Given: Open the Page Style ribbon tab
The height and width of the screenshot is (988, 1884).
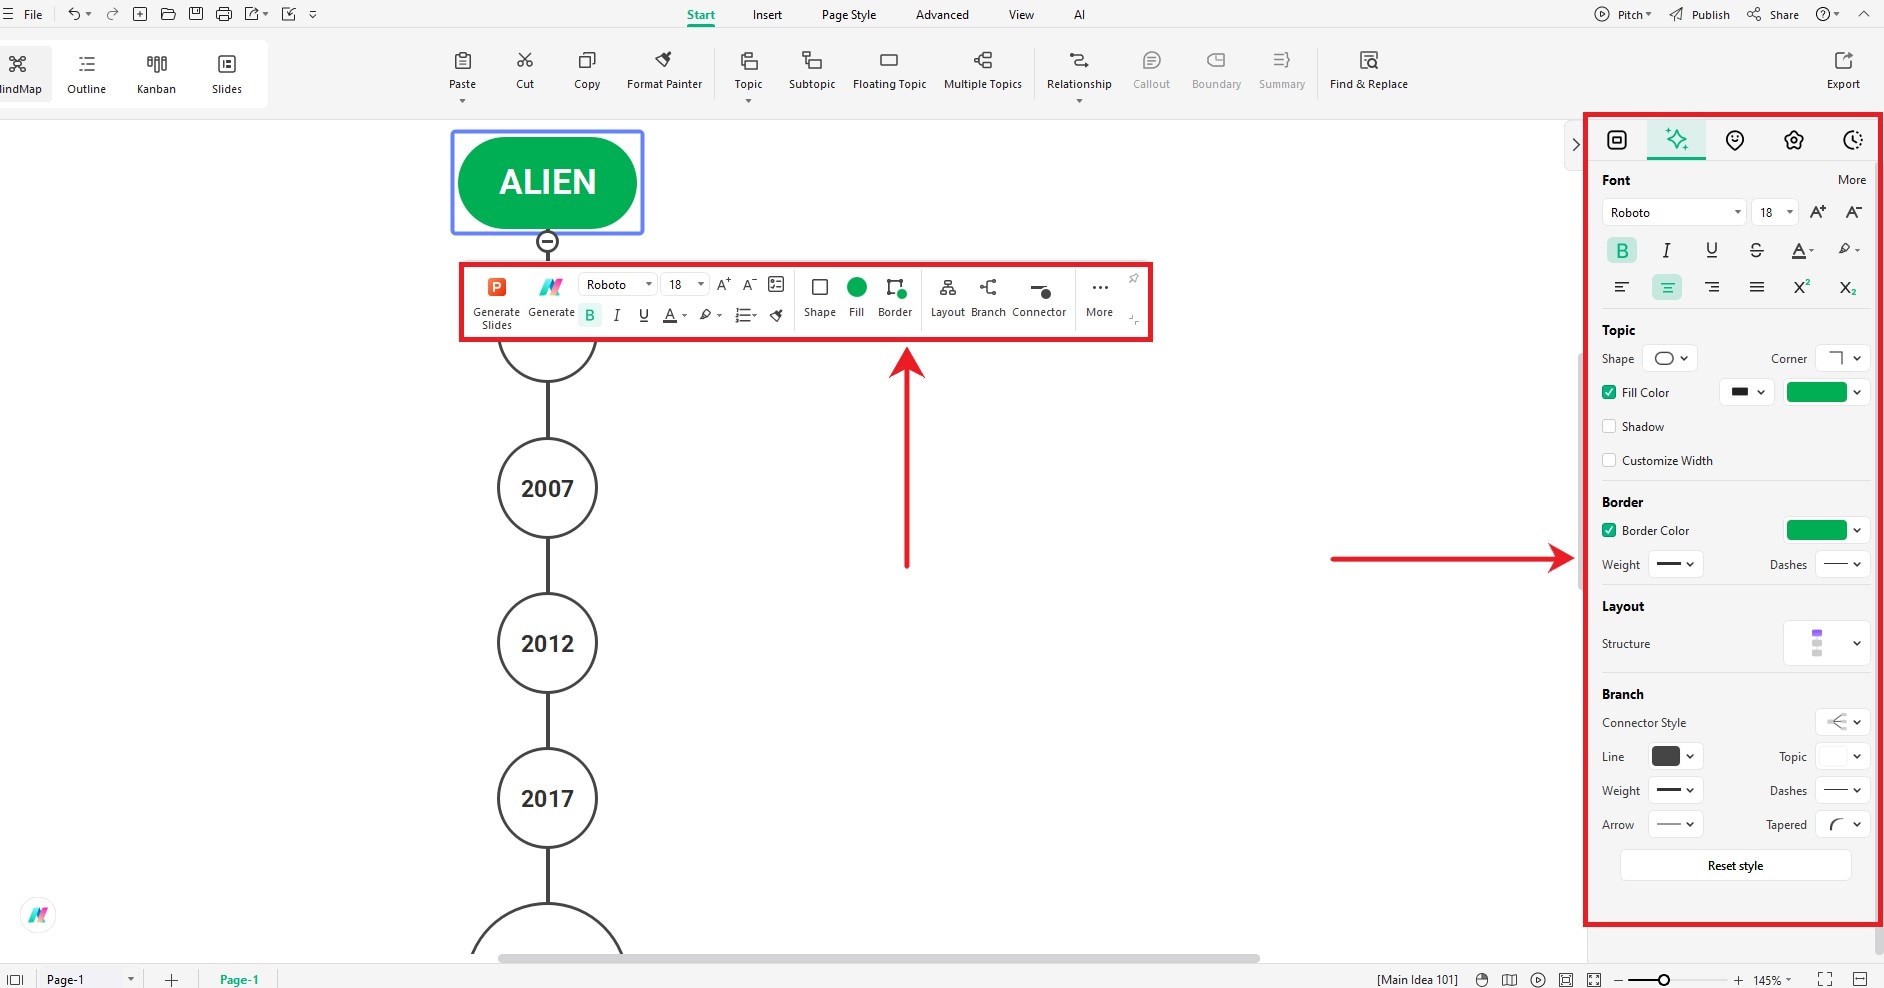Looking at the screenshot, I should point(848,15).
